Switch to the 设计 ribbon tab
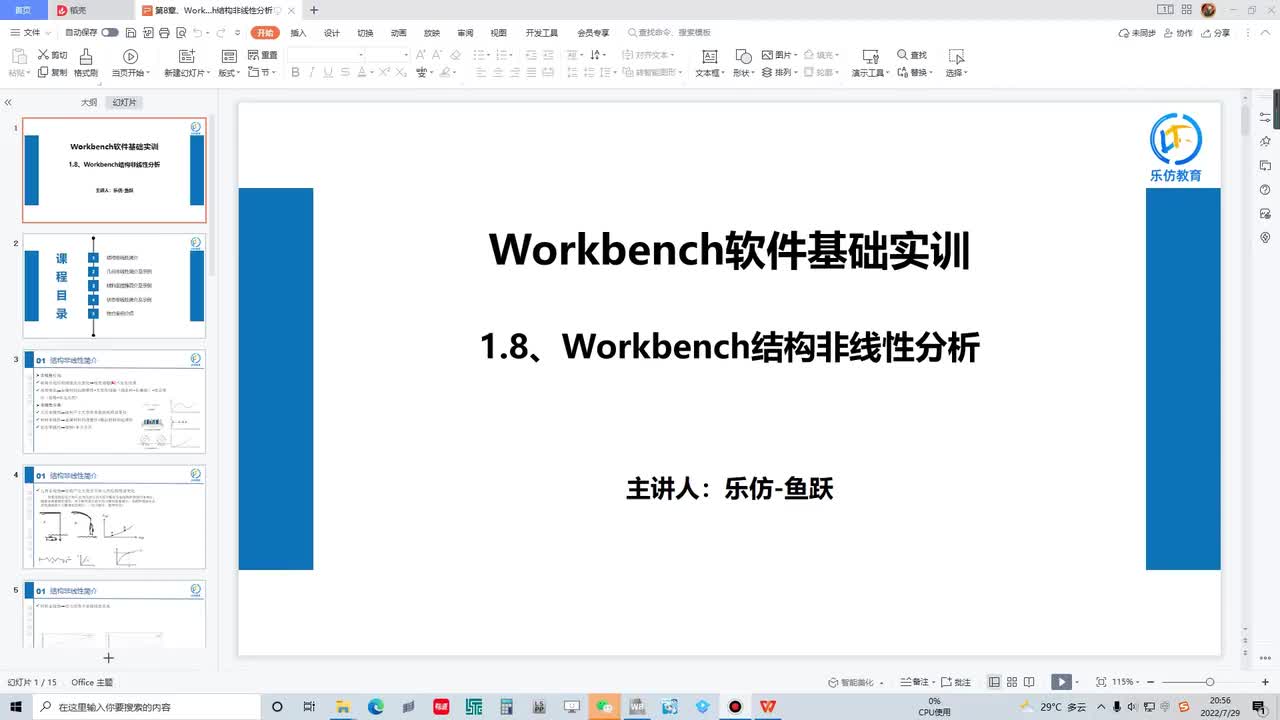The width and height of the screenshot is (1280, 720). (x=332, y=32)
